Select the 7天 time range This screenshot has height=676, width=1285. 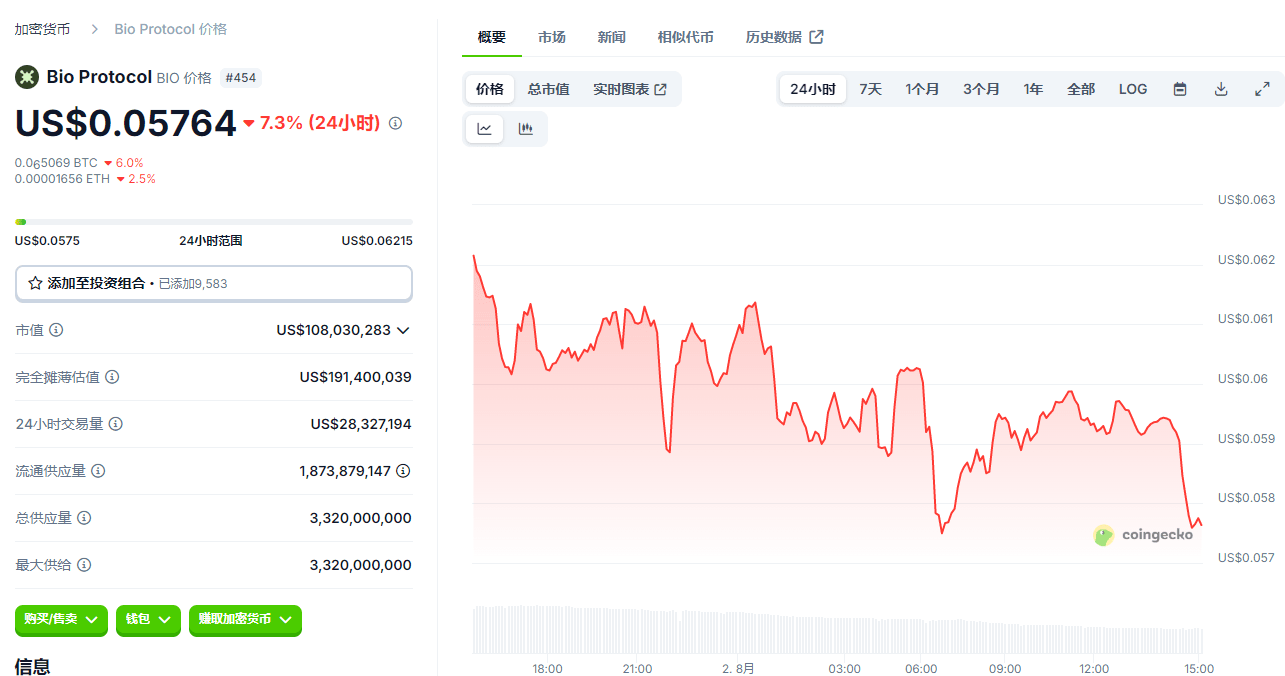click(x=871, y=89)
